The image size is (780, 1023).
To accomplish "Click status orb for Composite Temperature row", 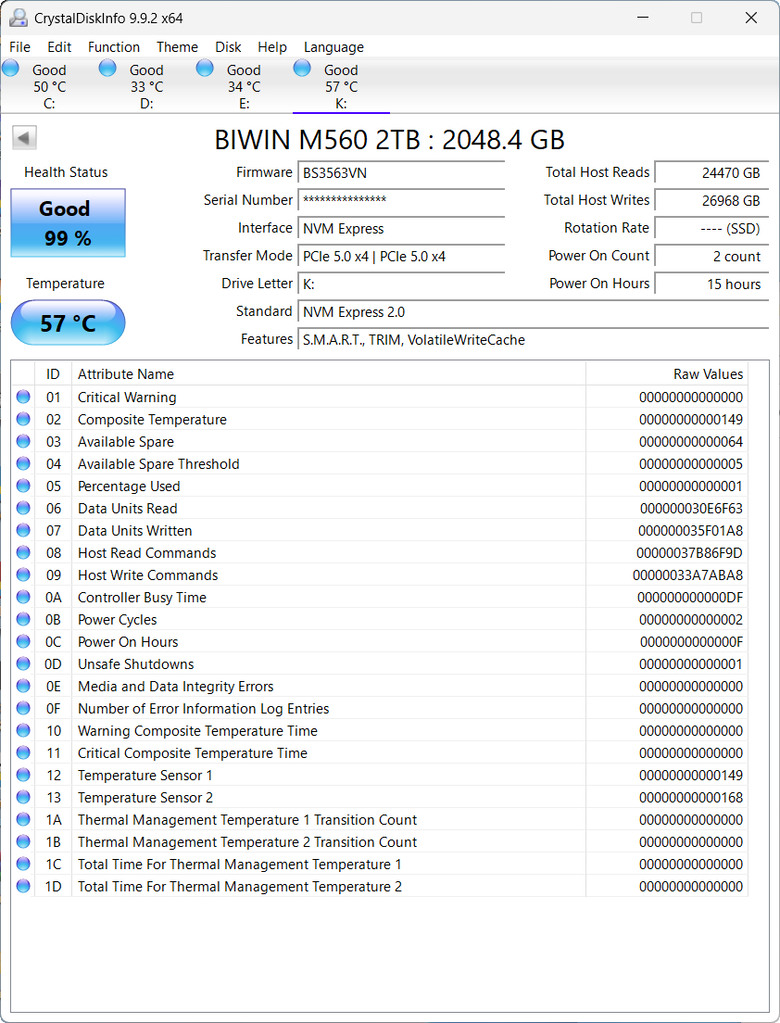I will coord(23,419).
